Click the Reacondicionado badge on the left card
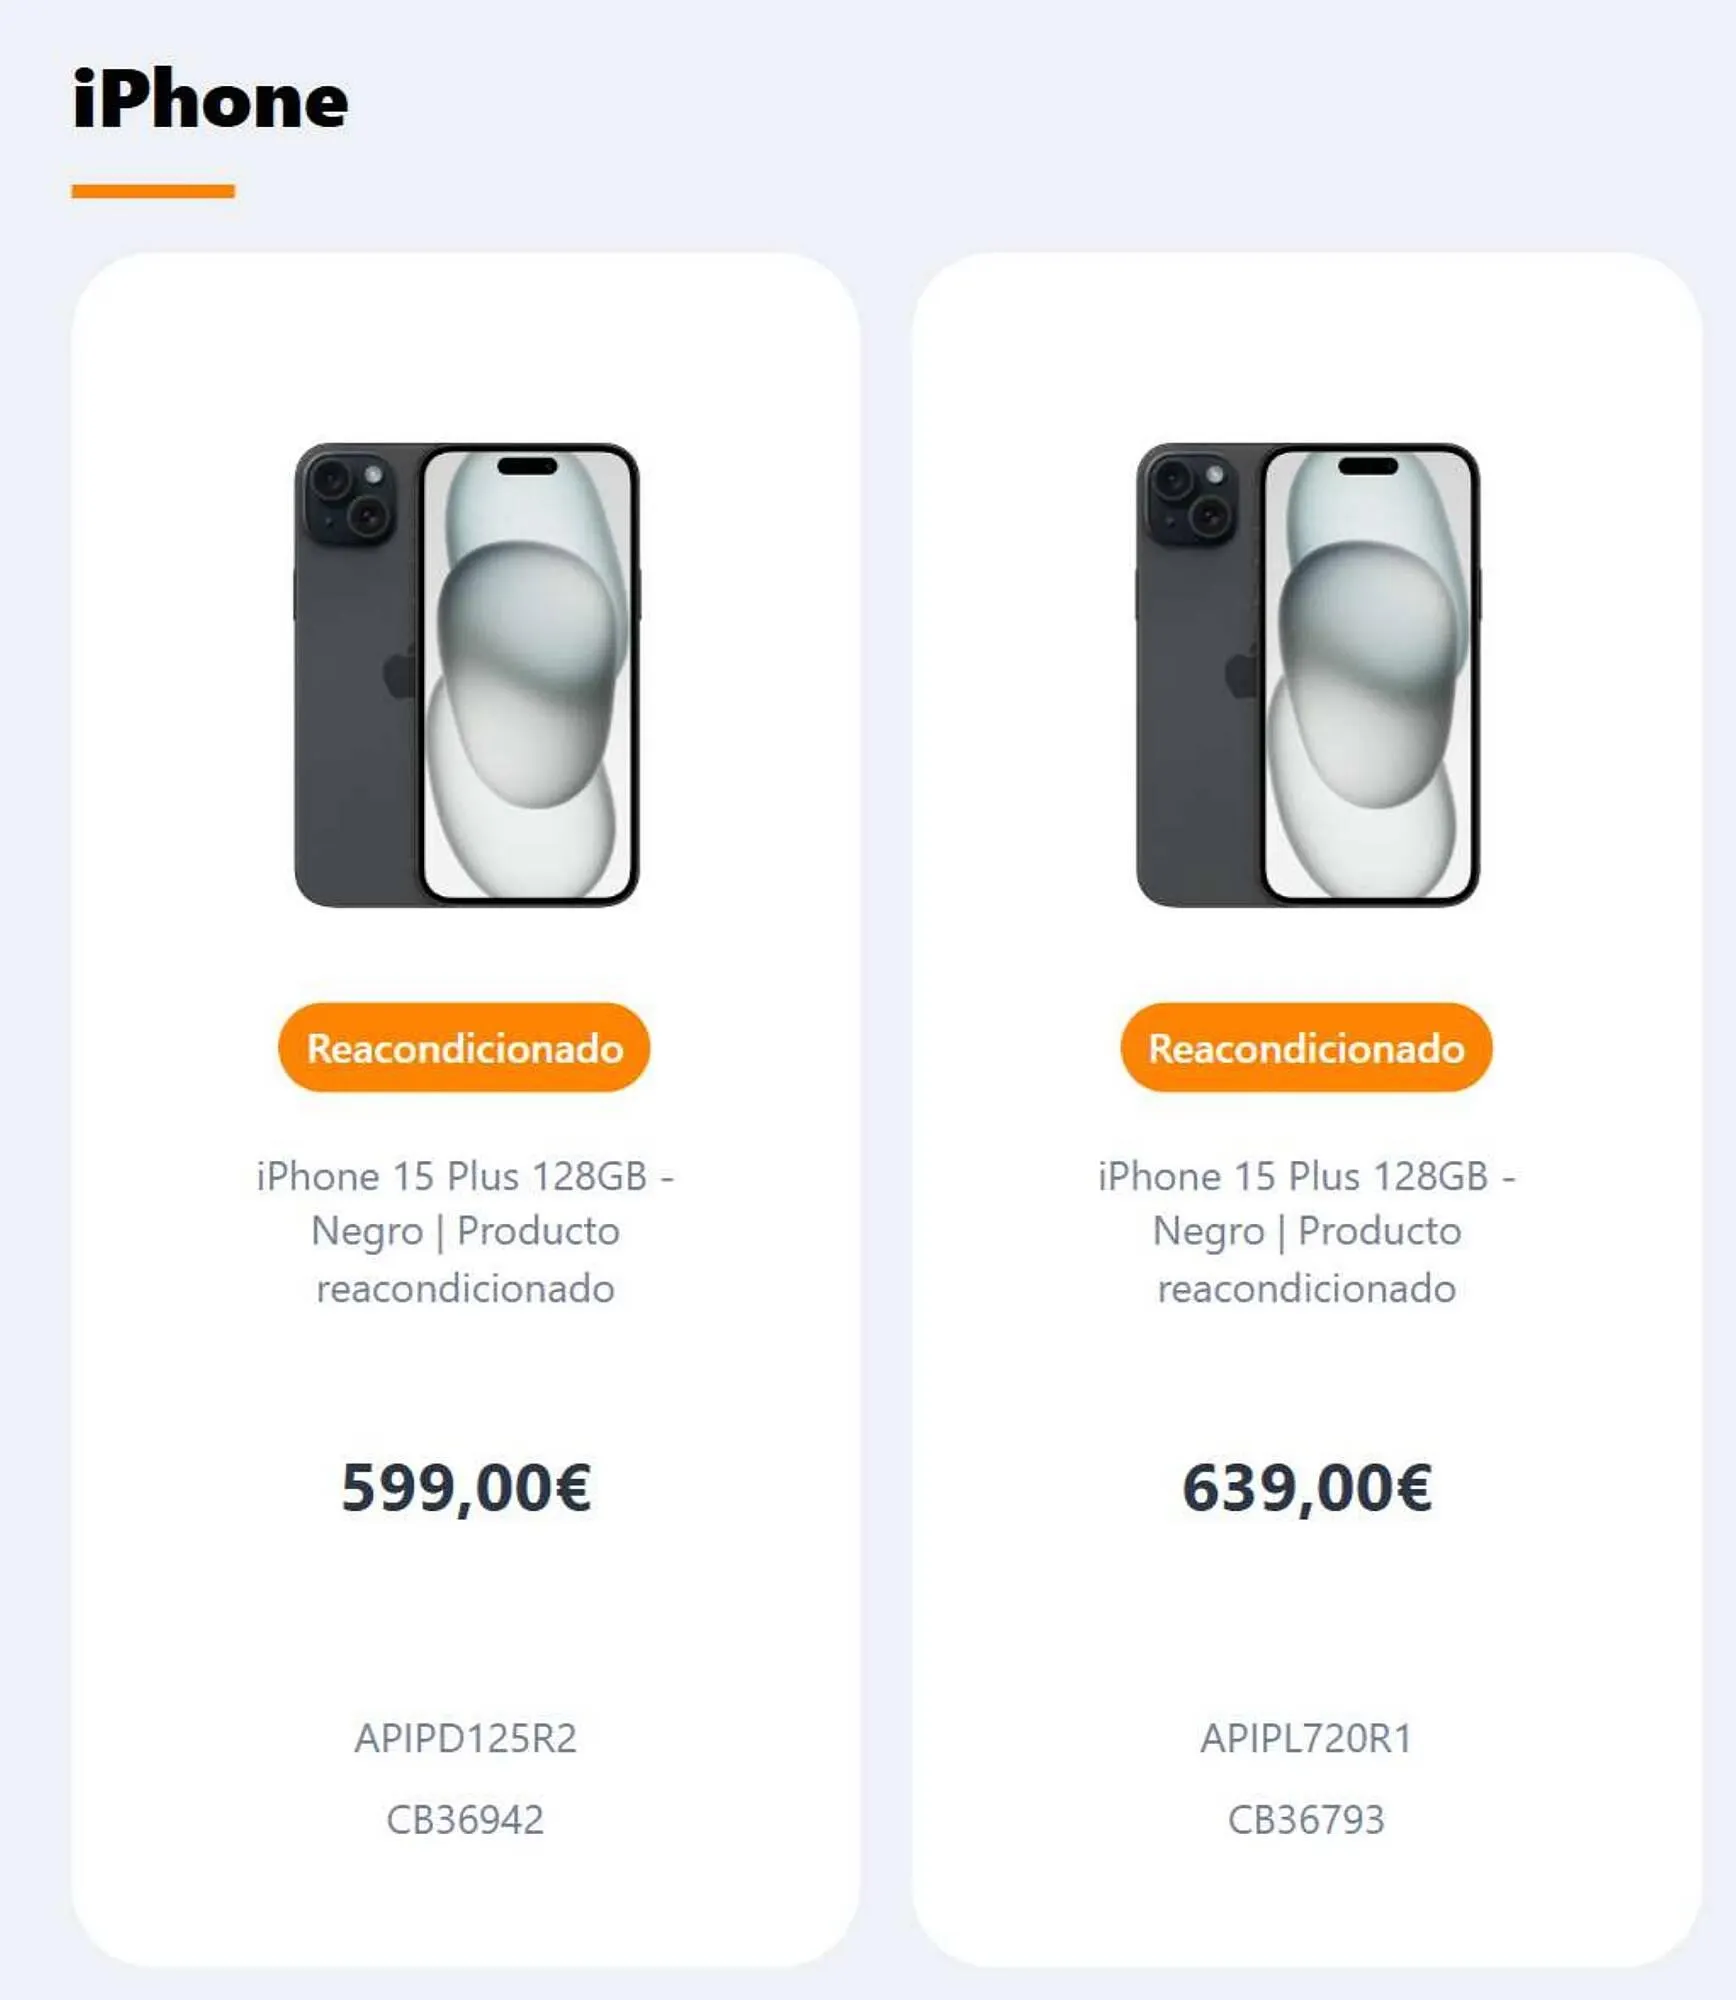 coord(465,1047)
